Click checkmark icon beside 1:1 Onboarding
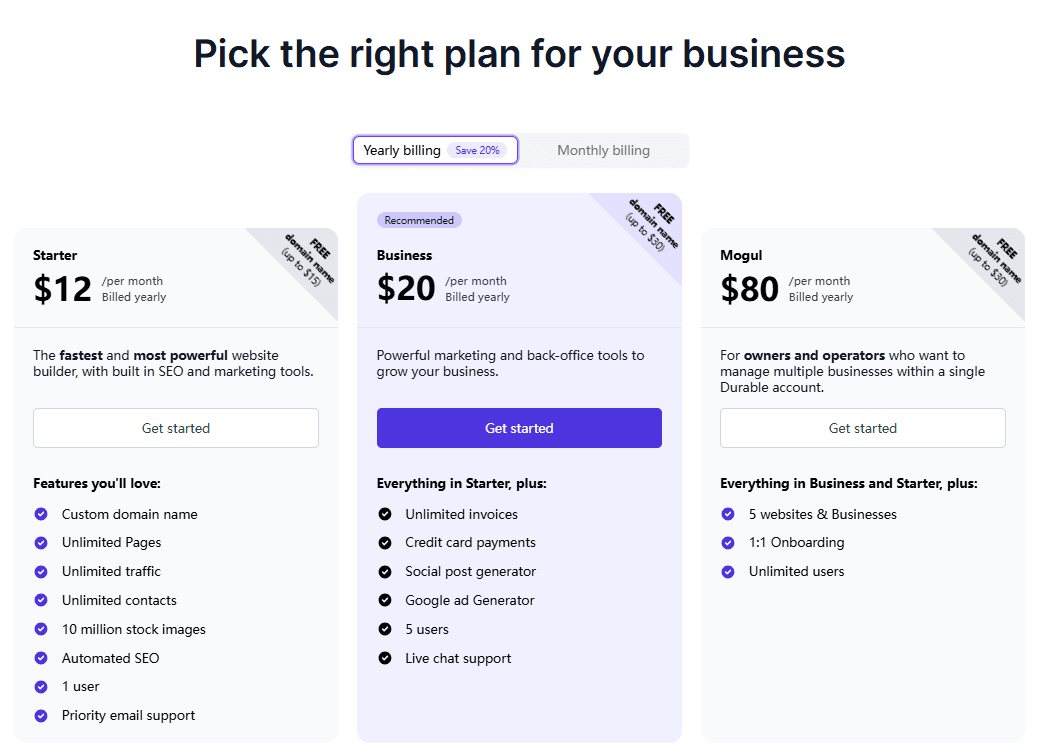 click(x=728, y=543)
